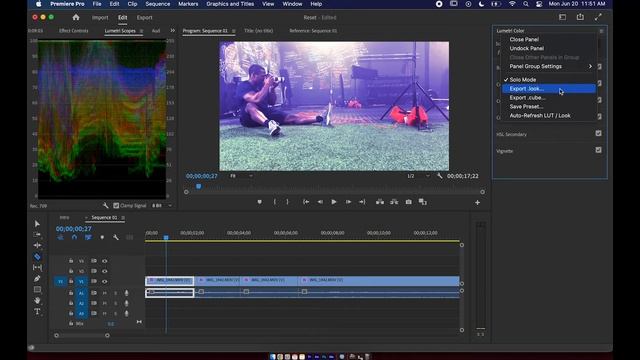This screenshot has width=640, height=360.
Task: Toggle timeline snap magnet icon
Action: tap(74, 237)
